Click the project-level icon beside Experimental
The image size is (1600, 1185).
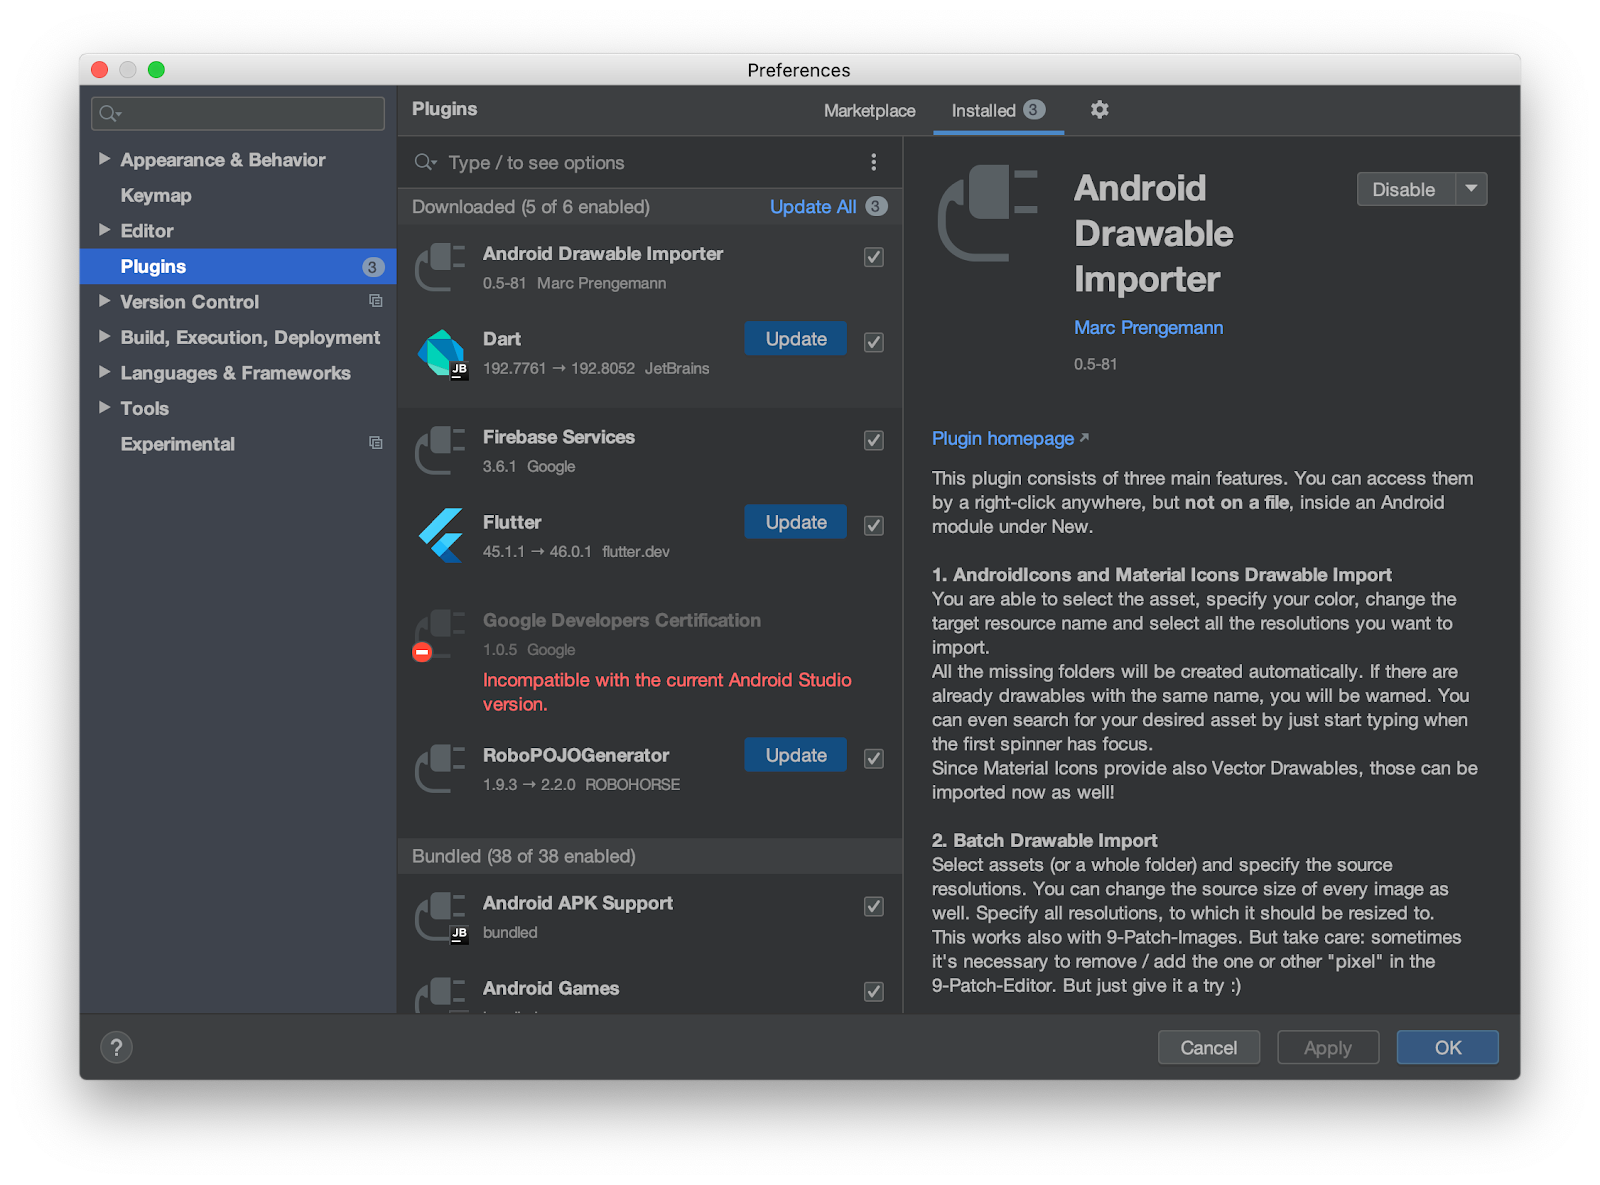[x=376, y=443]
